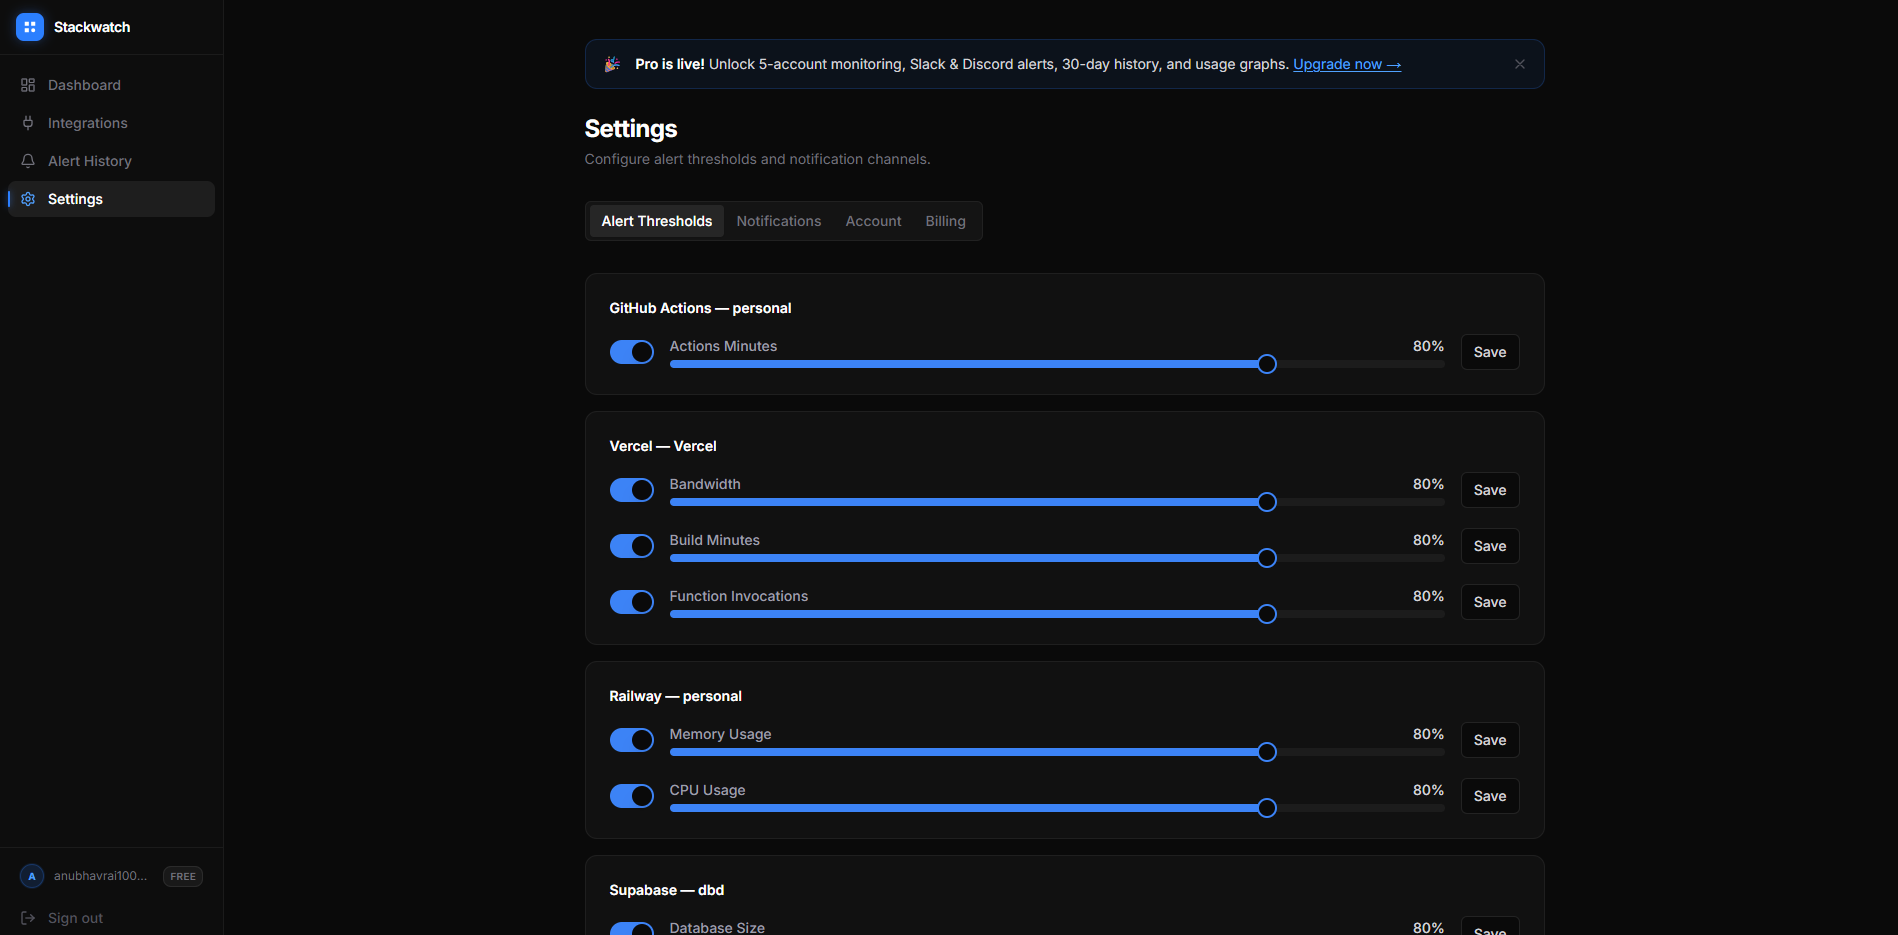Toggle the Memory Usage alert switch
1898x935 pixels.
click(x=631, y=740)
